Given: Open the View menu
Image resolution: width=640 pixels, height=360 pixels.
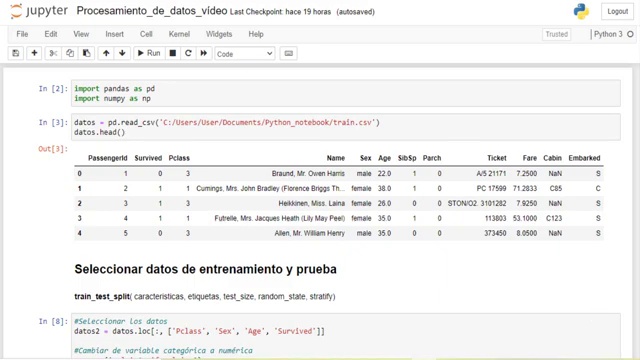Looking at the screenshot, I should coord(81,34).
